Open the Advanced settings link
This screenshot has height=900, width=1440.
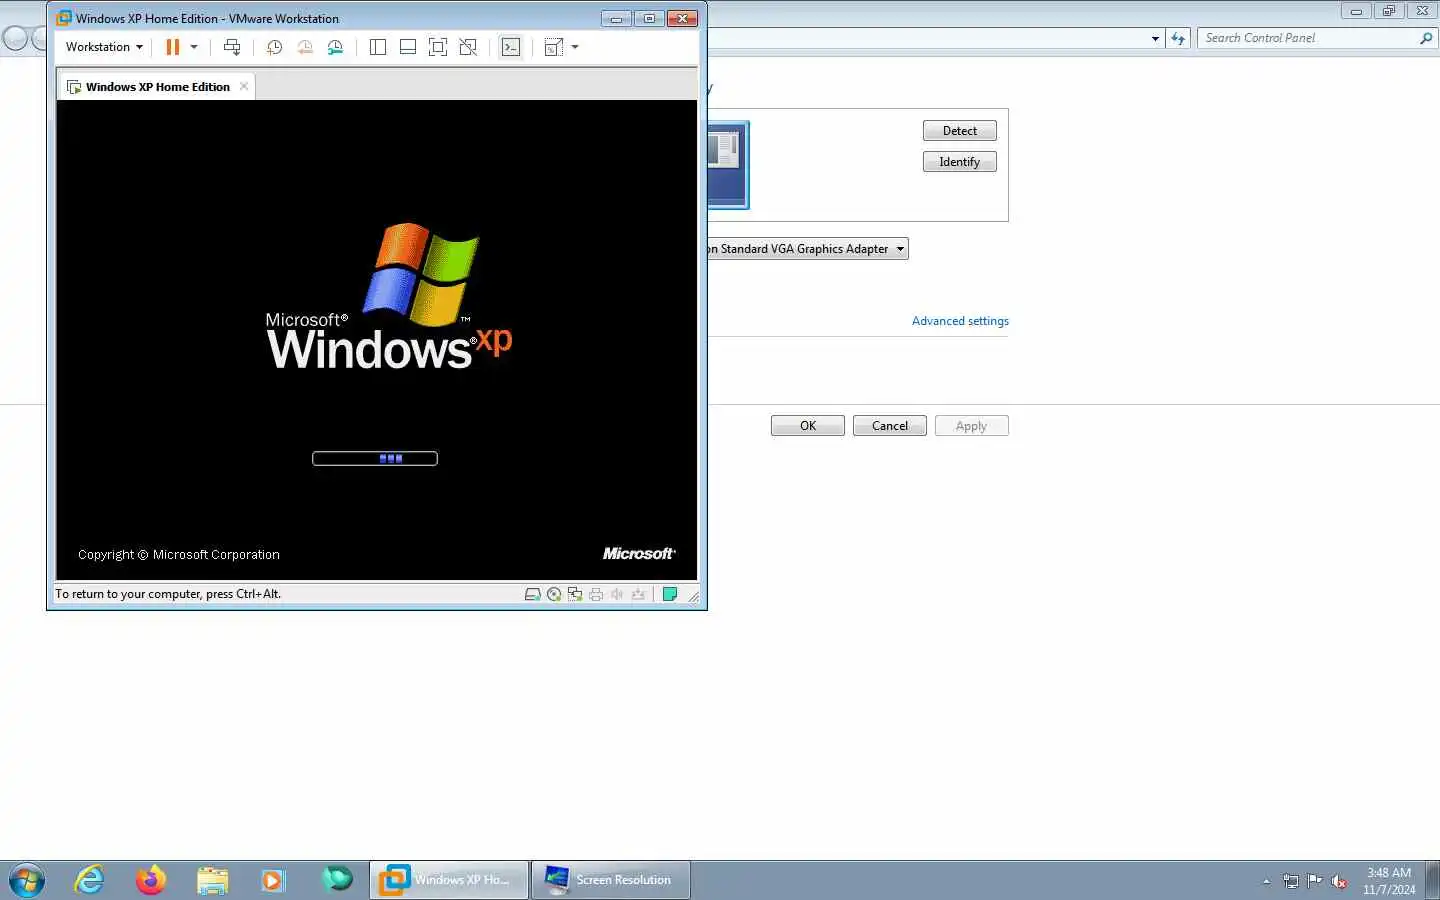pos(960,321)
